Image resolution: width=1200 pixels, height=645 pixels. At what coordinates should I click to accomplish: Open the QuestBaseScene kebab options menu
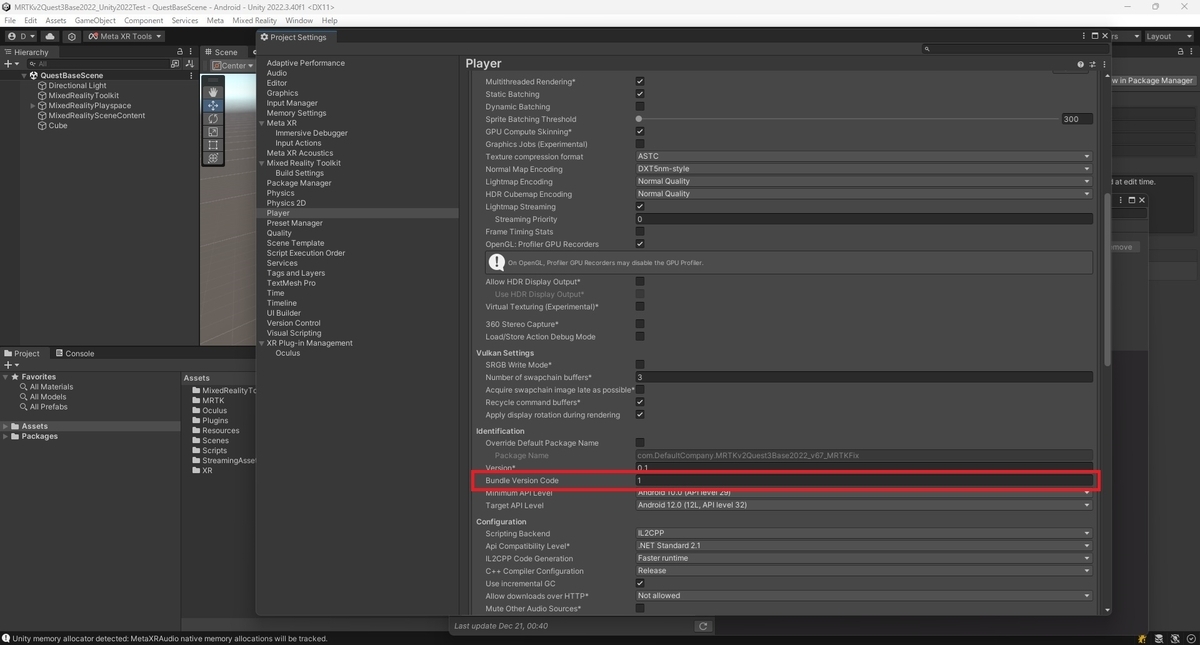[x=191, y=75]
